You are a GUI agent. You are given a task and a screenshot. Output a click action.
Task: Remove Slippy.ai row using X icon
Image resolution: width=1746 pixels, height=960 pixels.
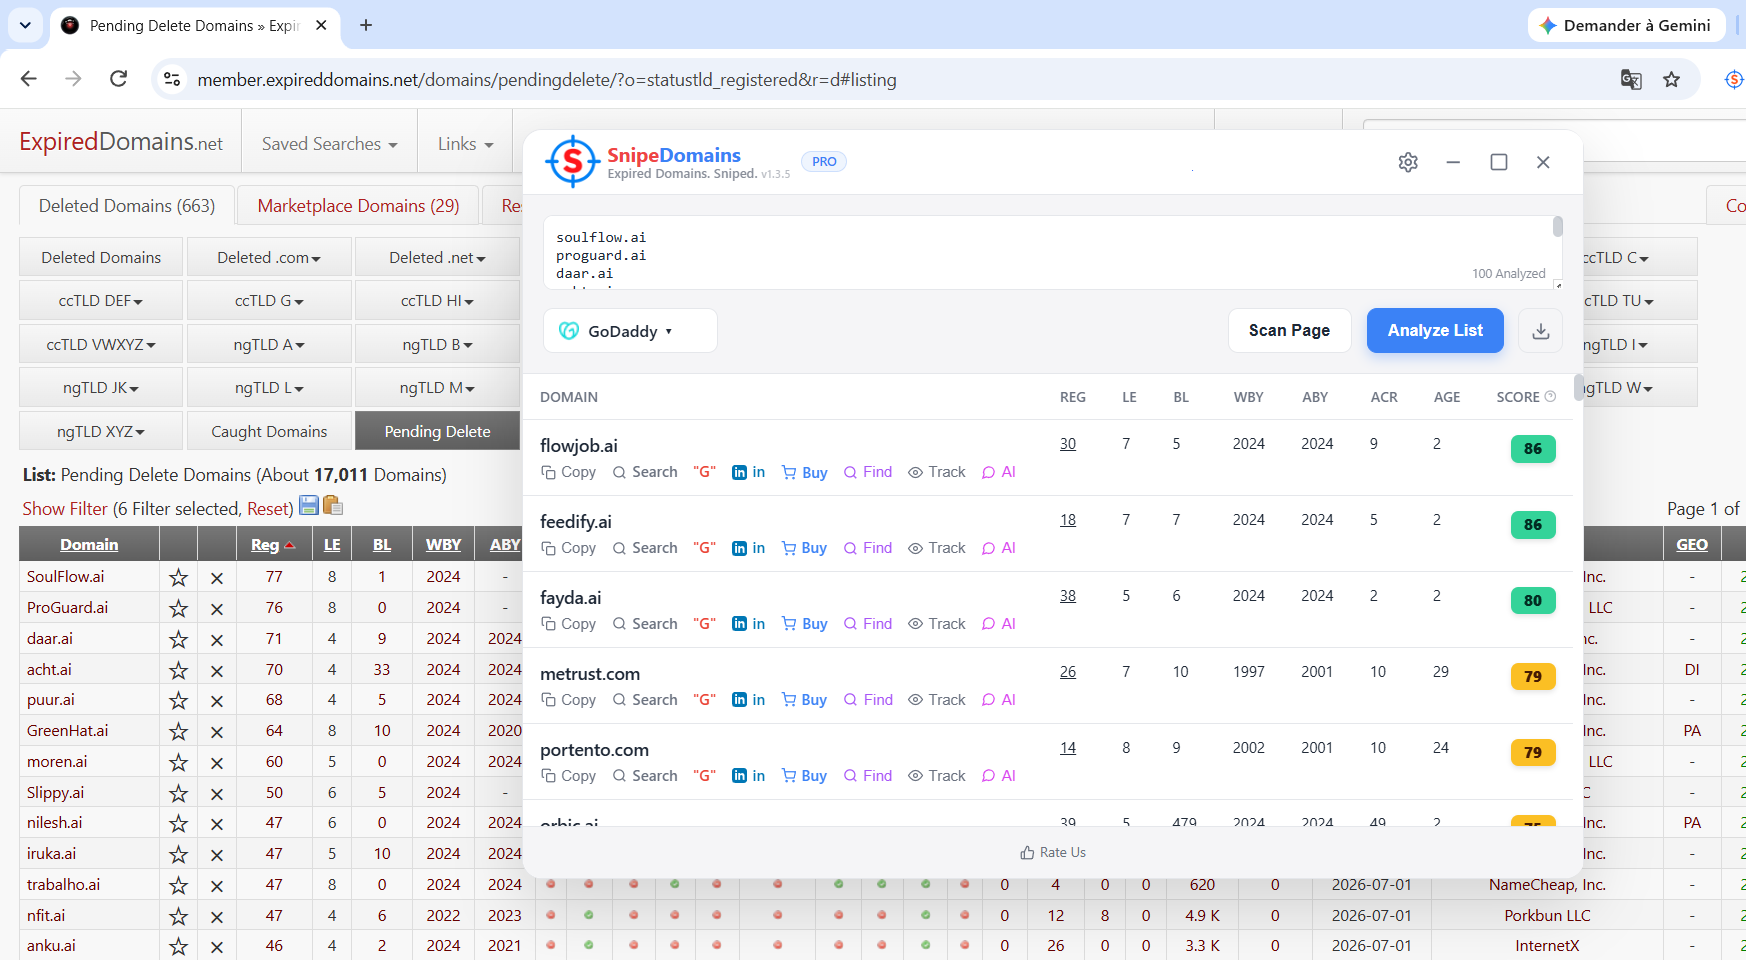pos(216,793)
